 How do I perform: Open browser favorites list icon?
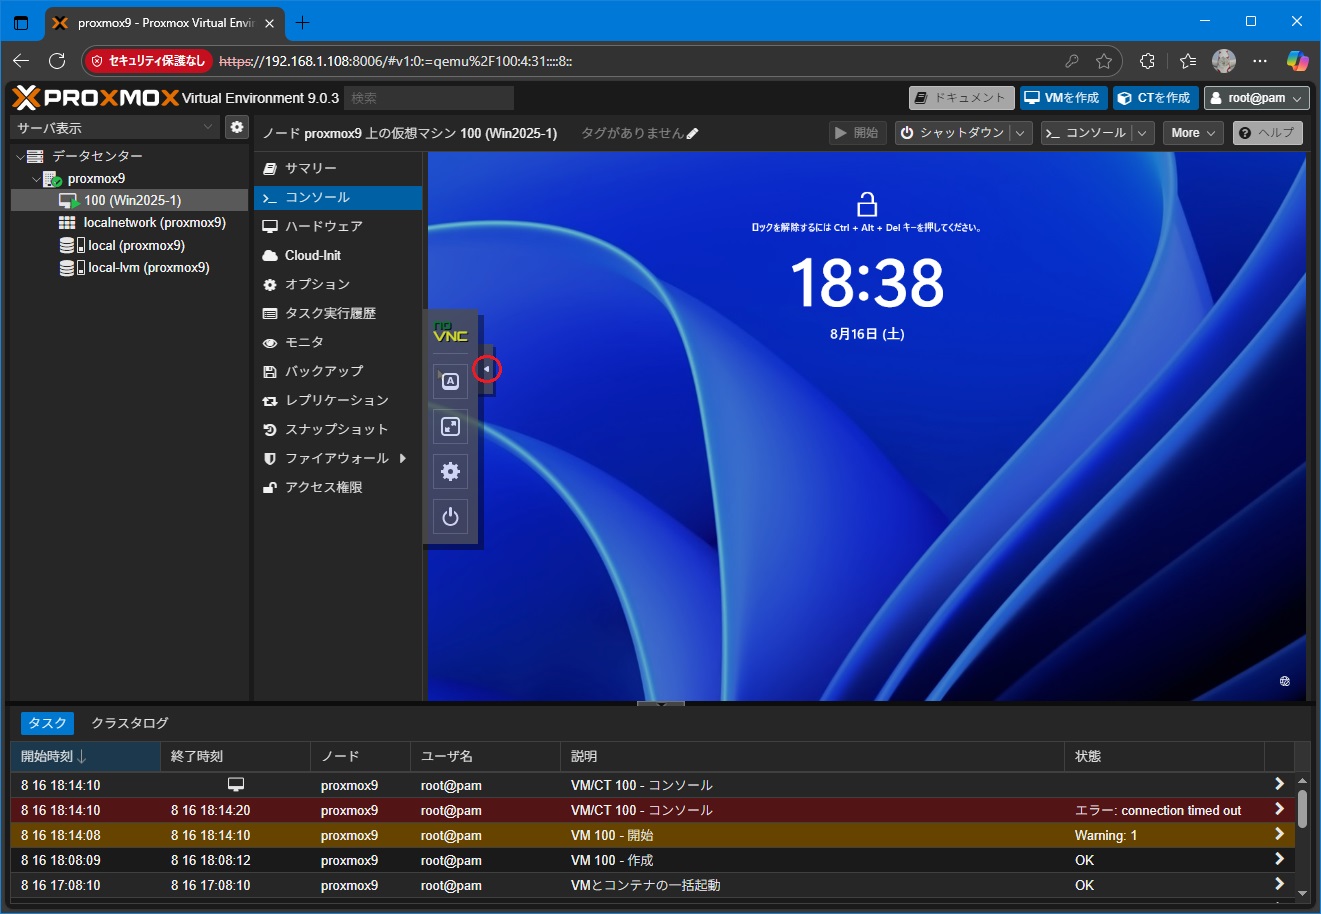pos(1187,61)
